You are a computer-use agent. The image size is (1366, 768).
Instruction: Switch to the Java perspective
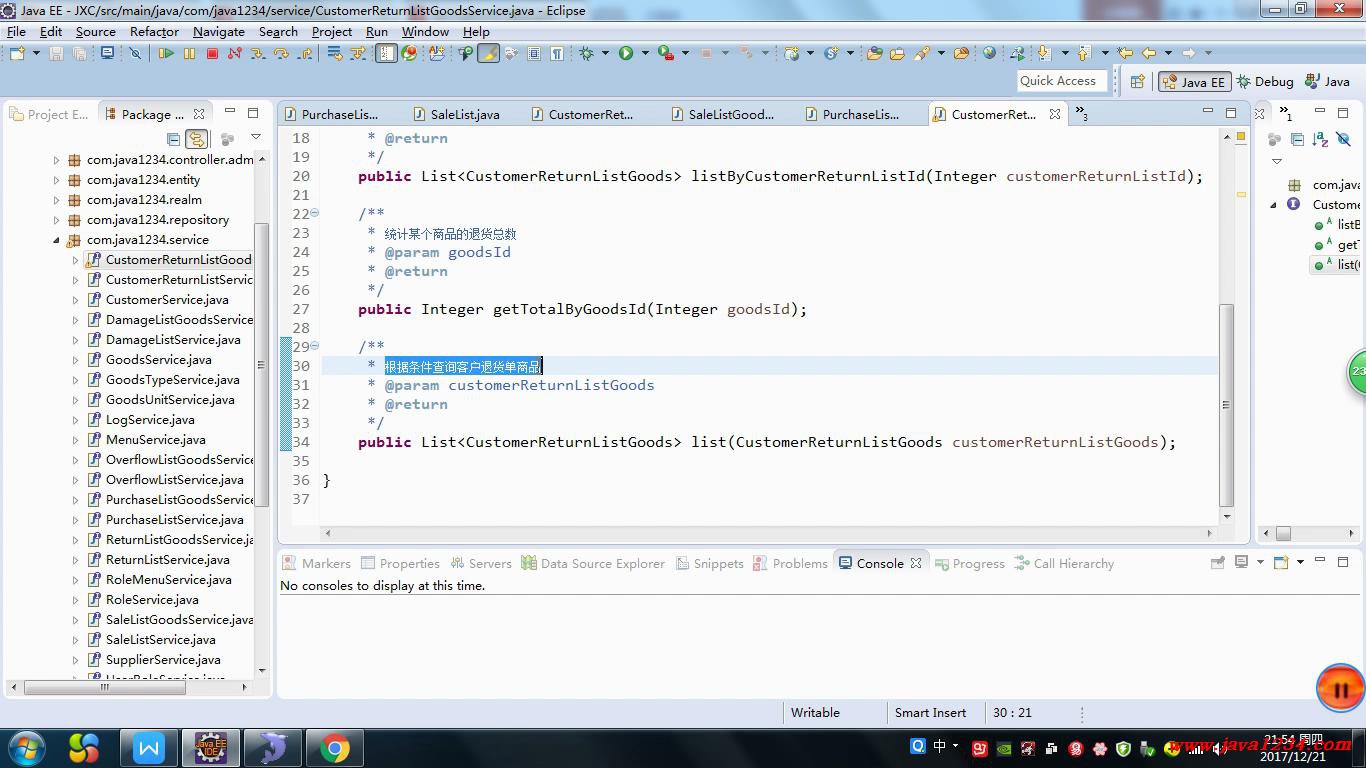click(1327, 82)
